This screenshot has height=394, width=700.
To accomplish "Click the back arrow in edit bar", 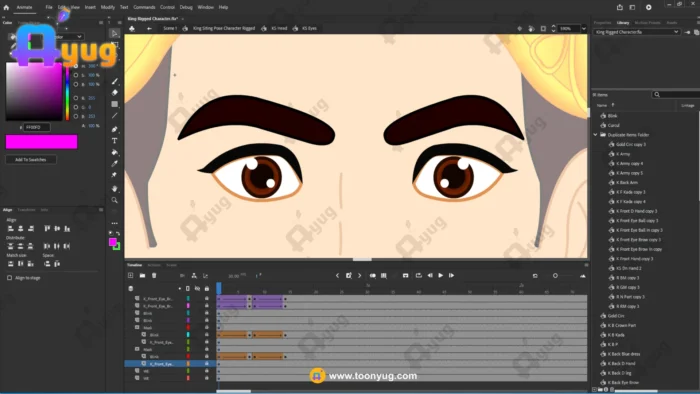I will pyautogui.click(x=149, y=29).
